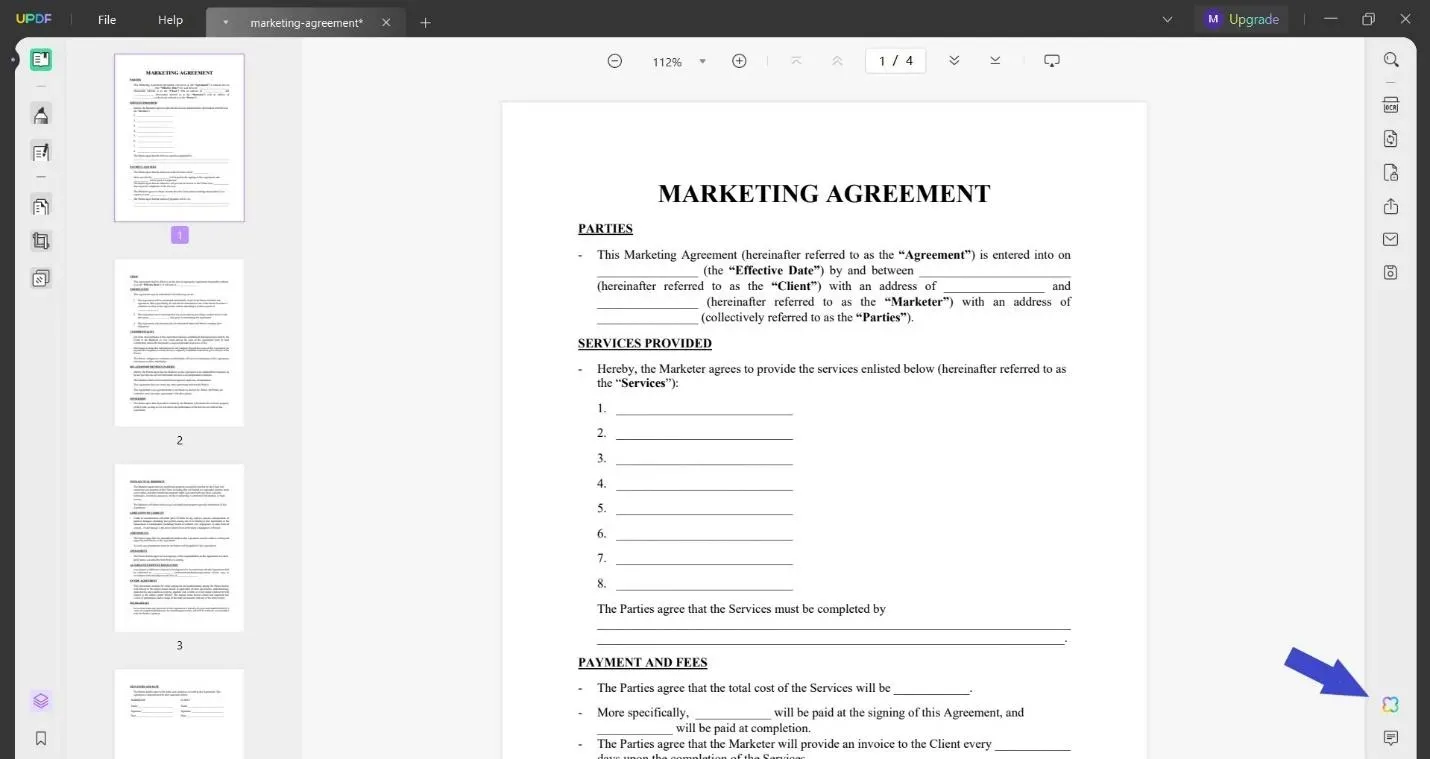This screenshot has width=1430, height=759.
Task: Open the comments panel icon
Action: [x=1391, y=738]
